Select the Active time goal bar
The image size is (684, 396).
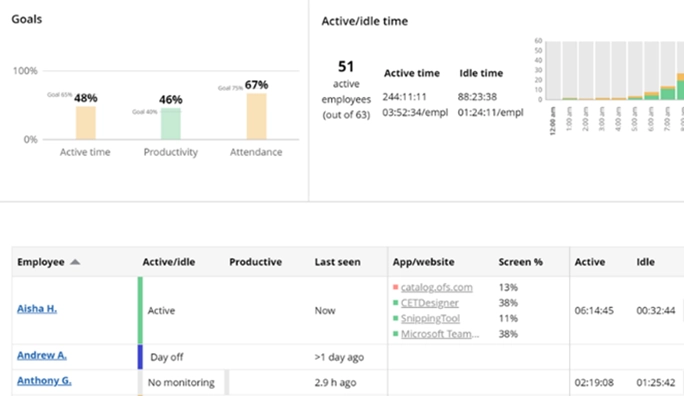pos(86,123)
